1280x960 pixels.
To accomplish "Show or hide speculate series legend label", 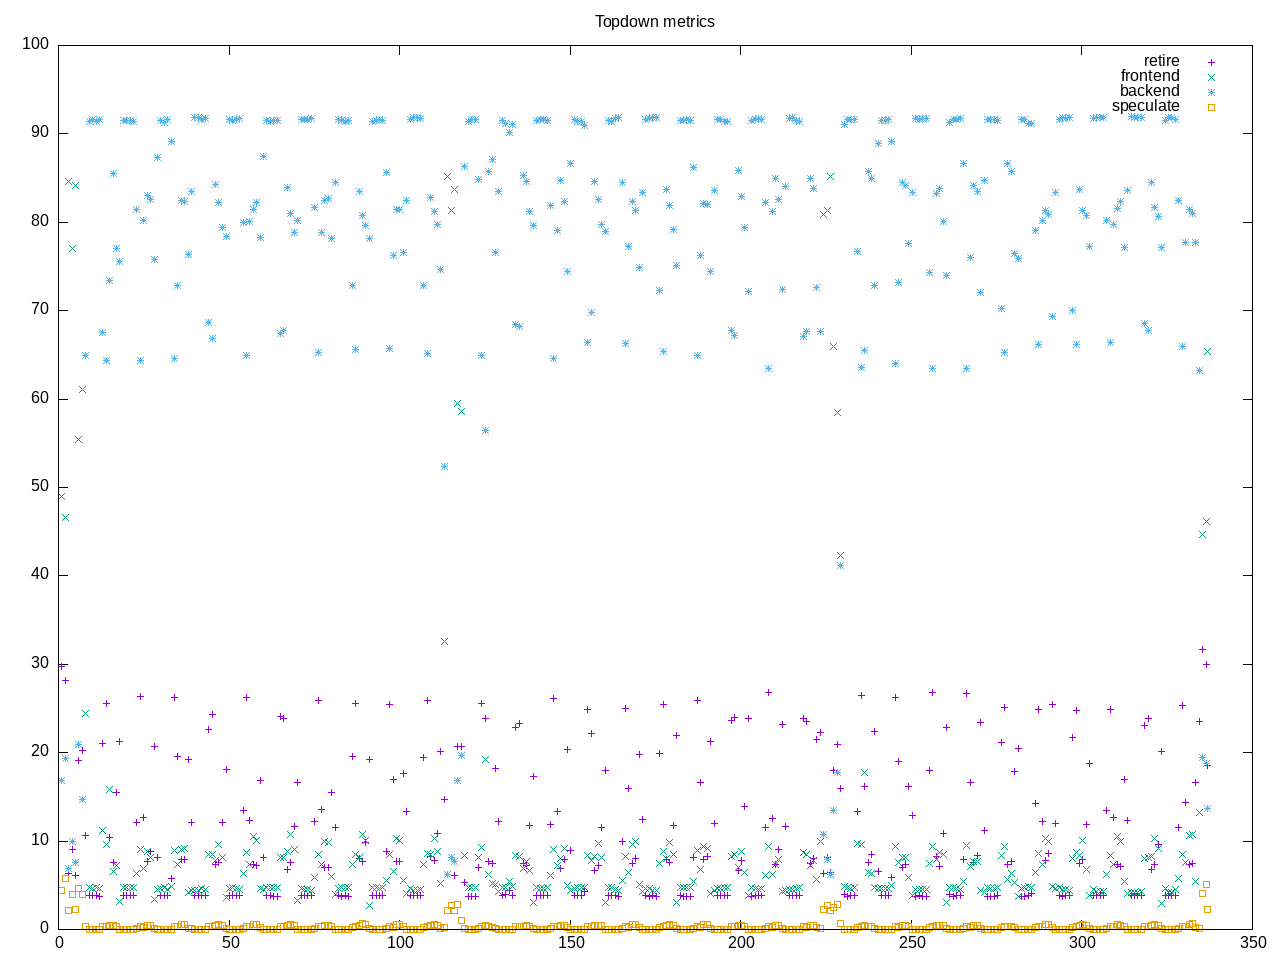I will (1145, 106).
